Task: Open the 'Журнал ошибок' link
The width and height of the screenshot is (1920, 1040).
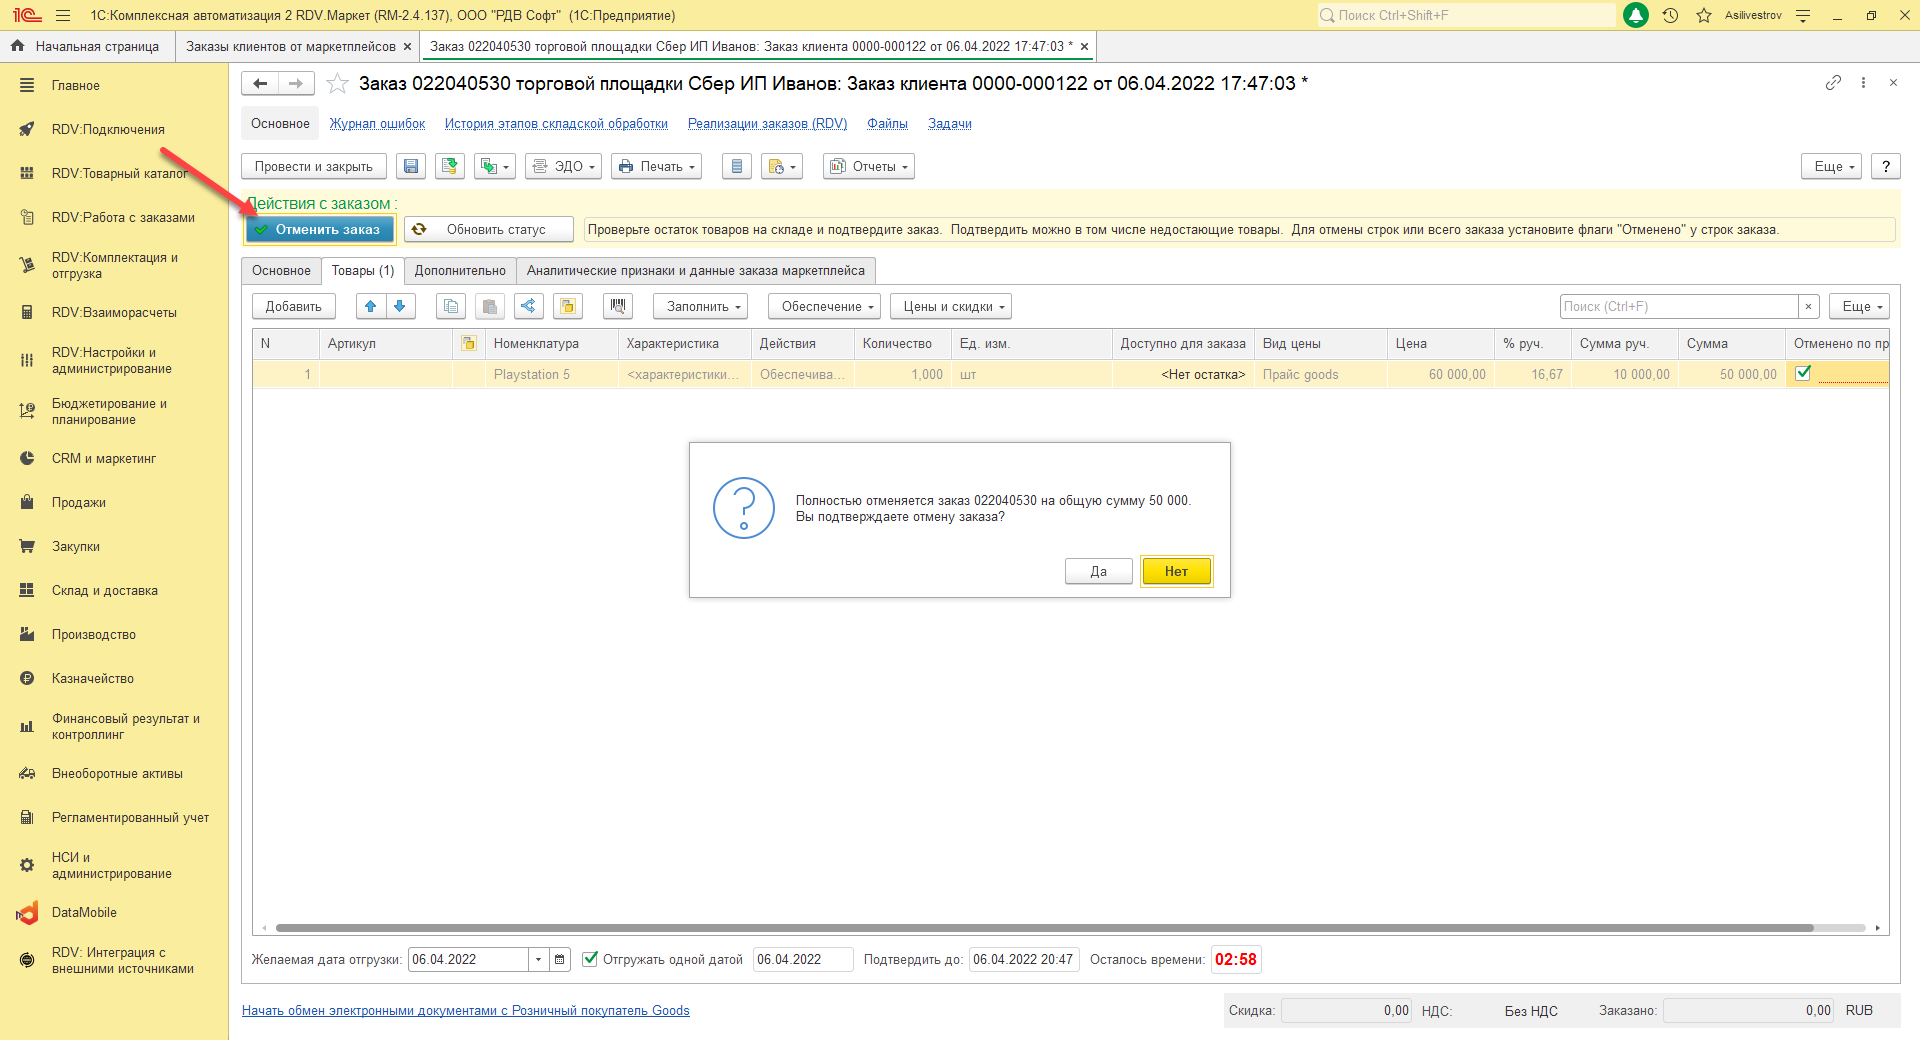Action: click(378, 124)
